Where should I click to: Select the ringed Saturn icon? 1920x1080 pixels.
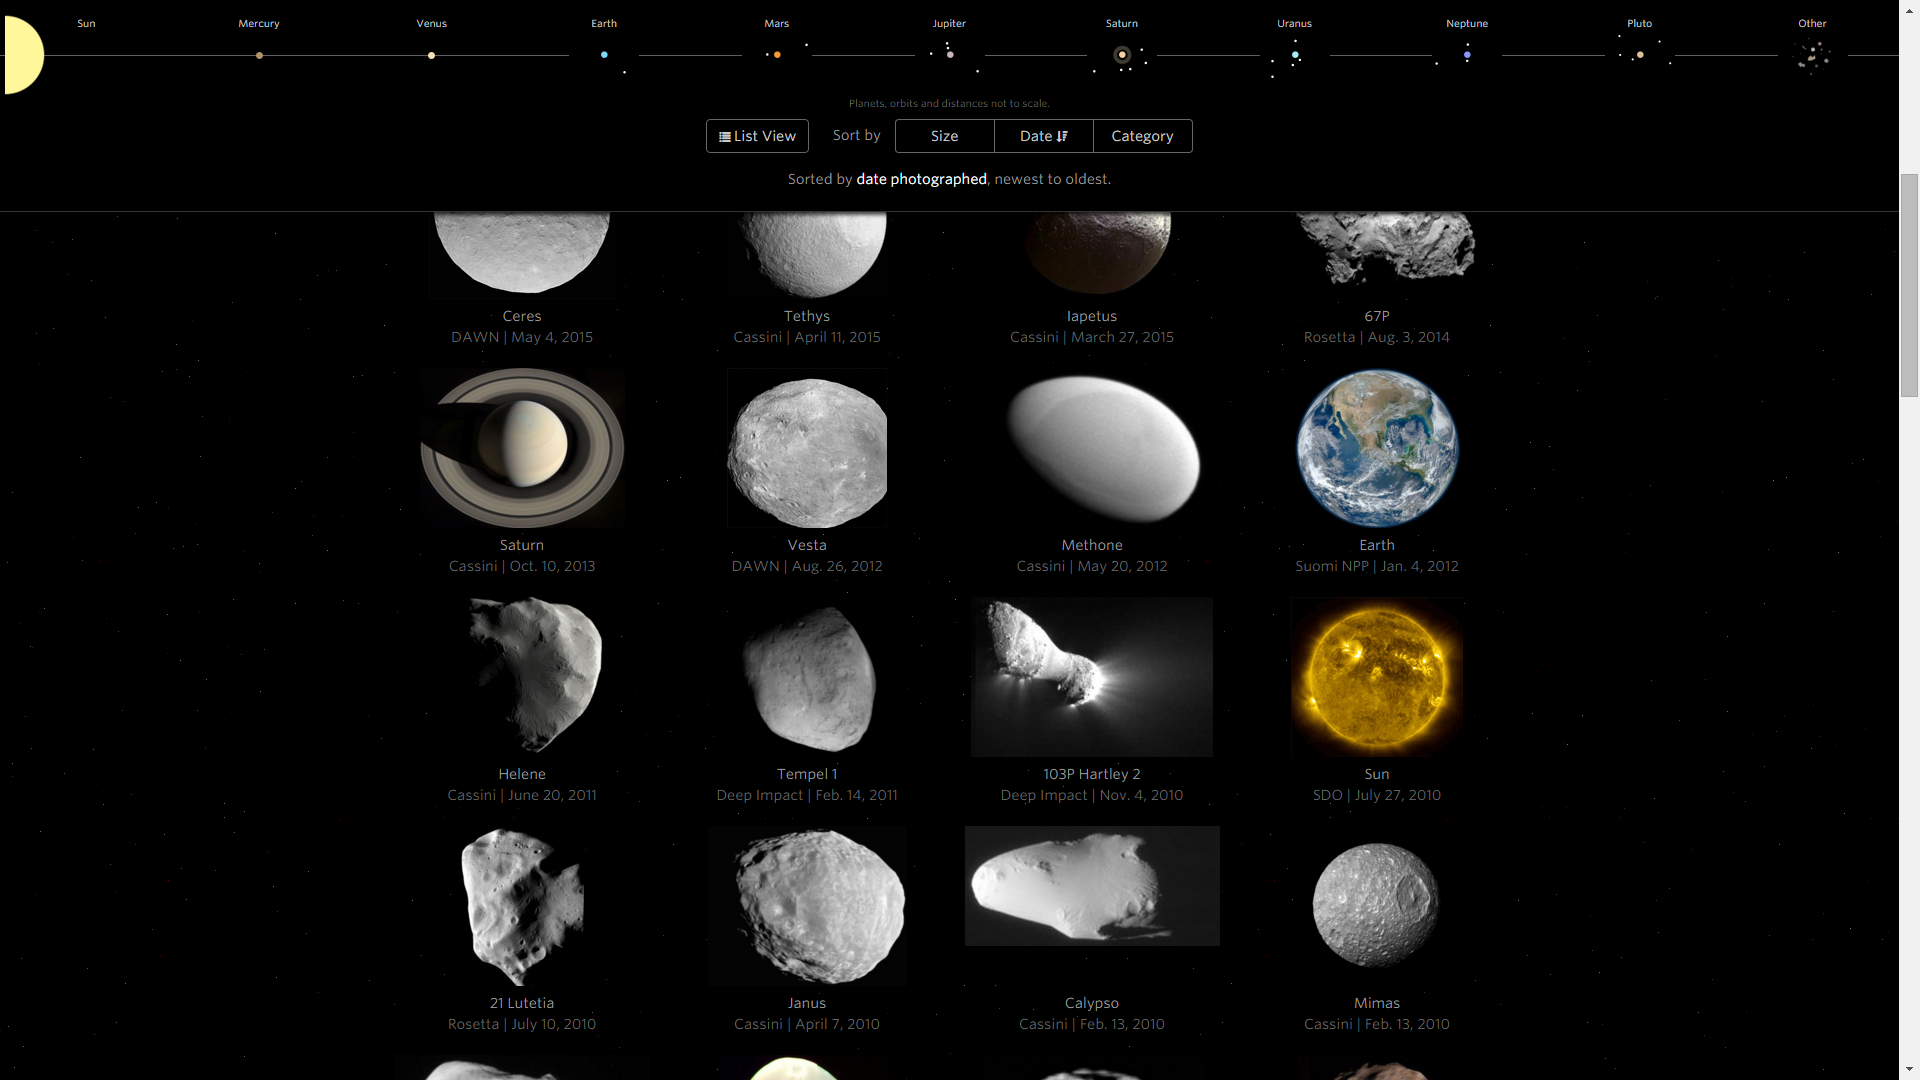pyautogui.click(x=1122, y=55)
